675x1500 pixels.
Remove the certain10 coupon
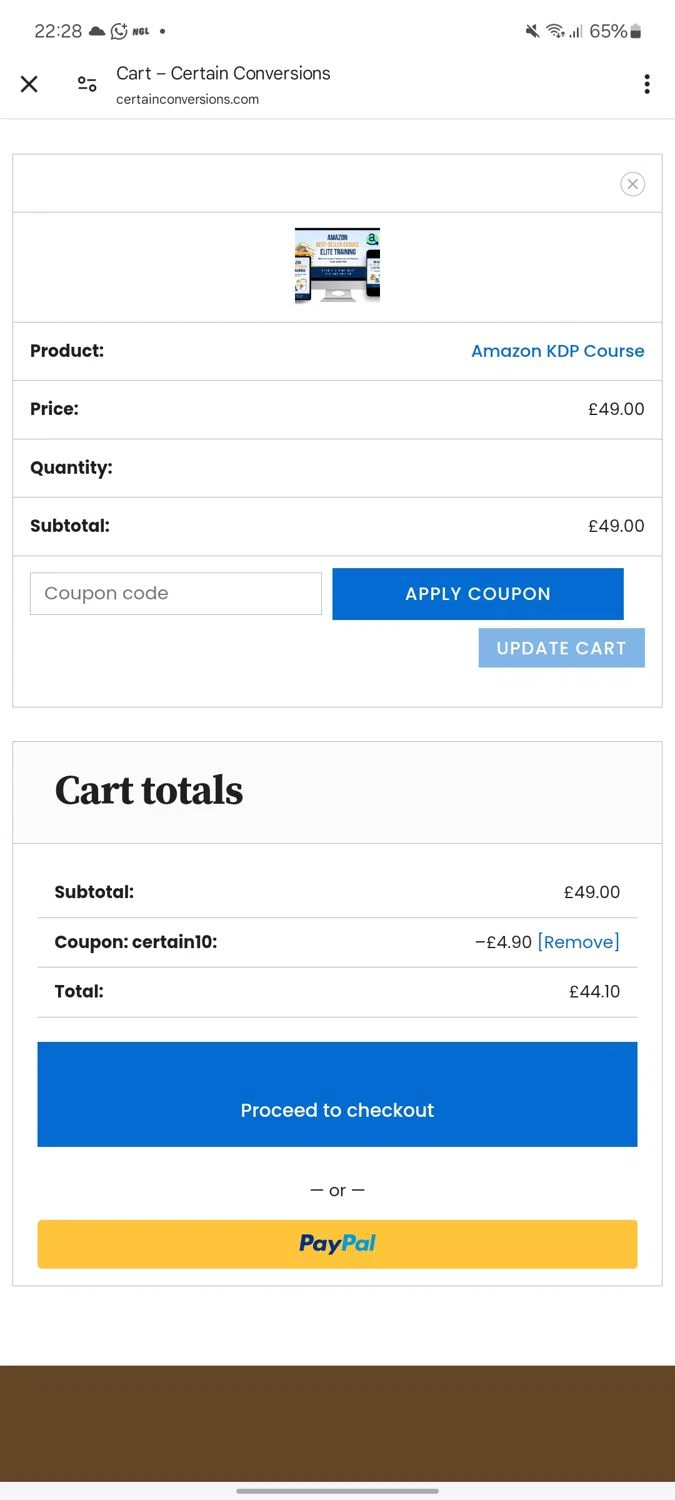[x=578, y=942]
